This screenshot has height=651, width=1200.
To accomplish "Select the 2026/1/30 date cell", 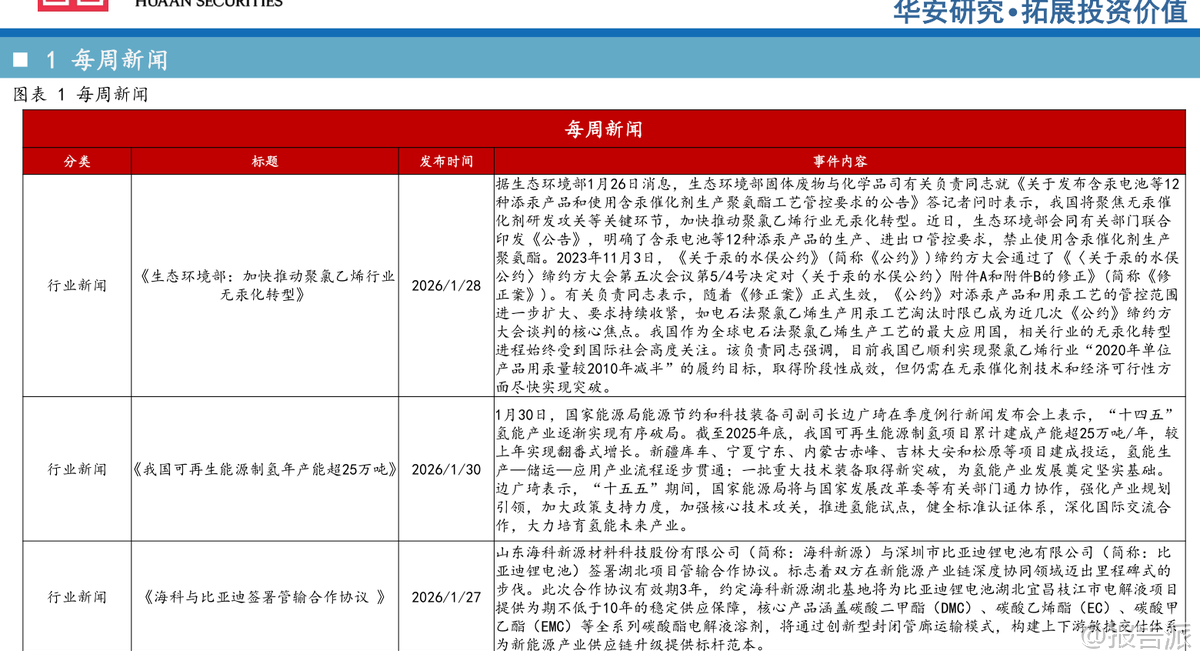I will pos(446,469).
